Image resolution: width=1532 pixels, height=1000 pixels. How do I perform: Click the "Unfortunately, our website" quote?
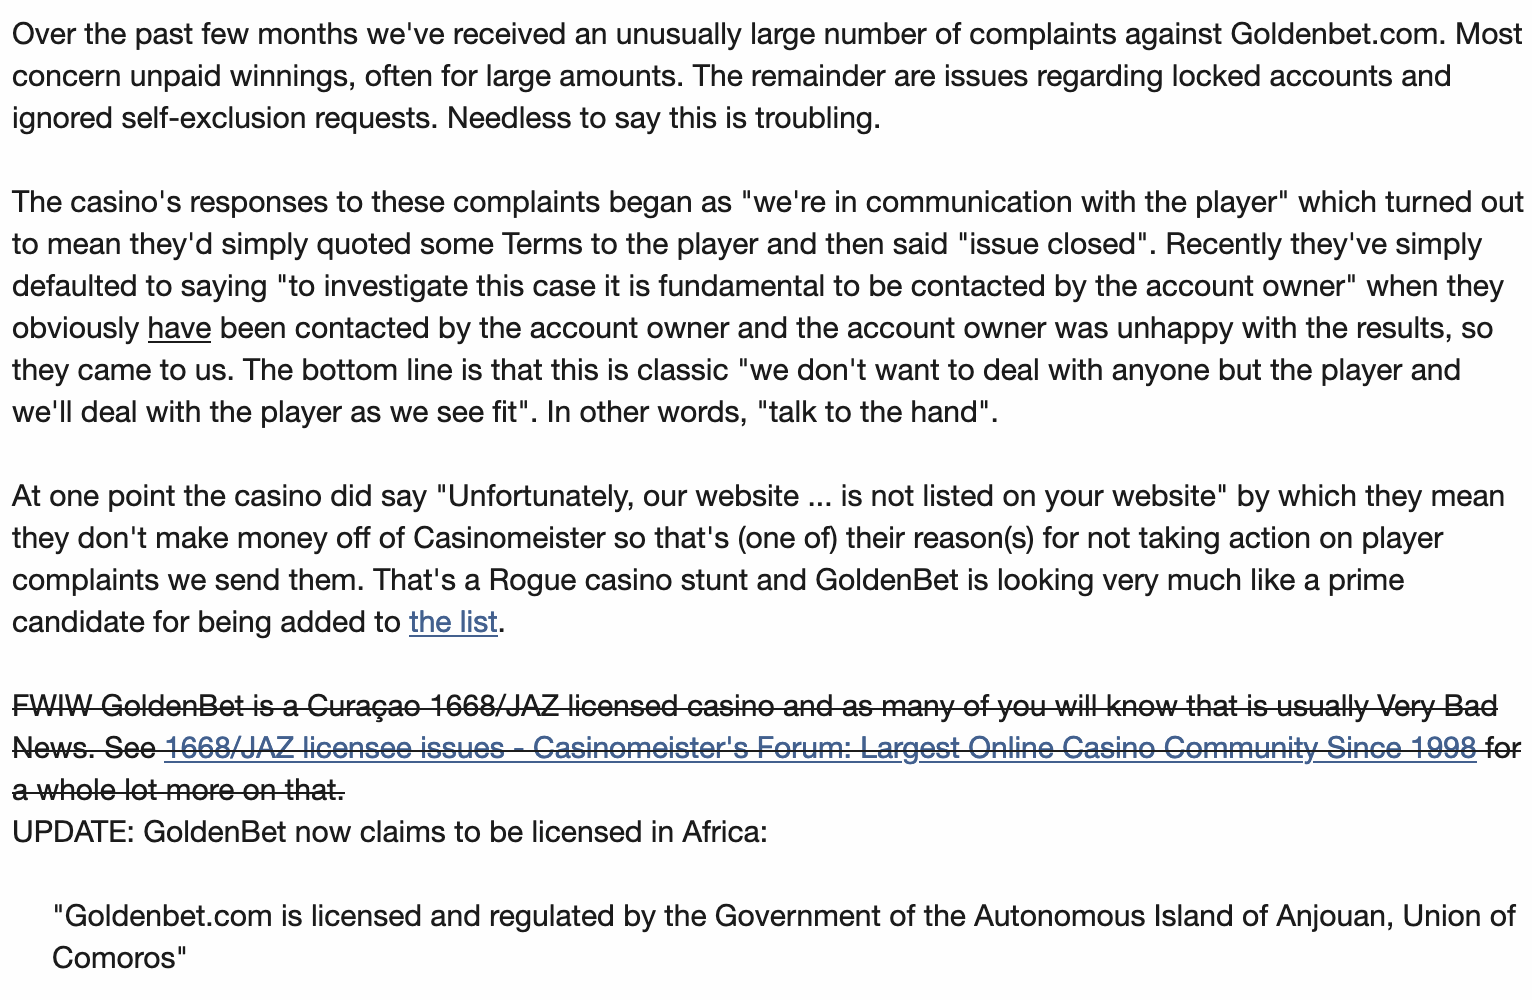click(622, 496)
